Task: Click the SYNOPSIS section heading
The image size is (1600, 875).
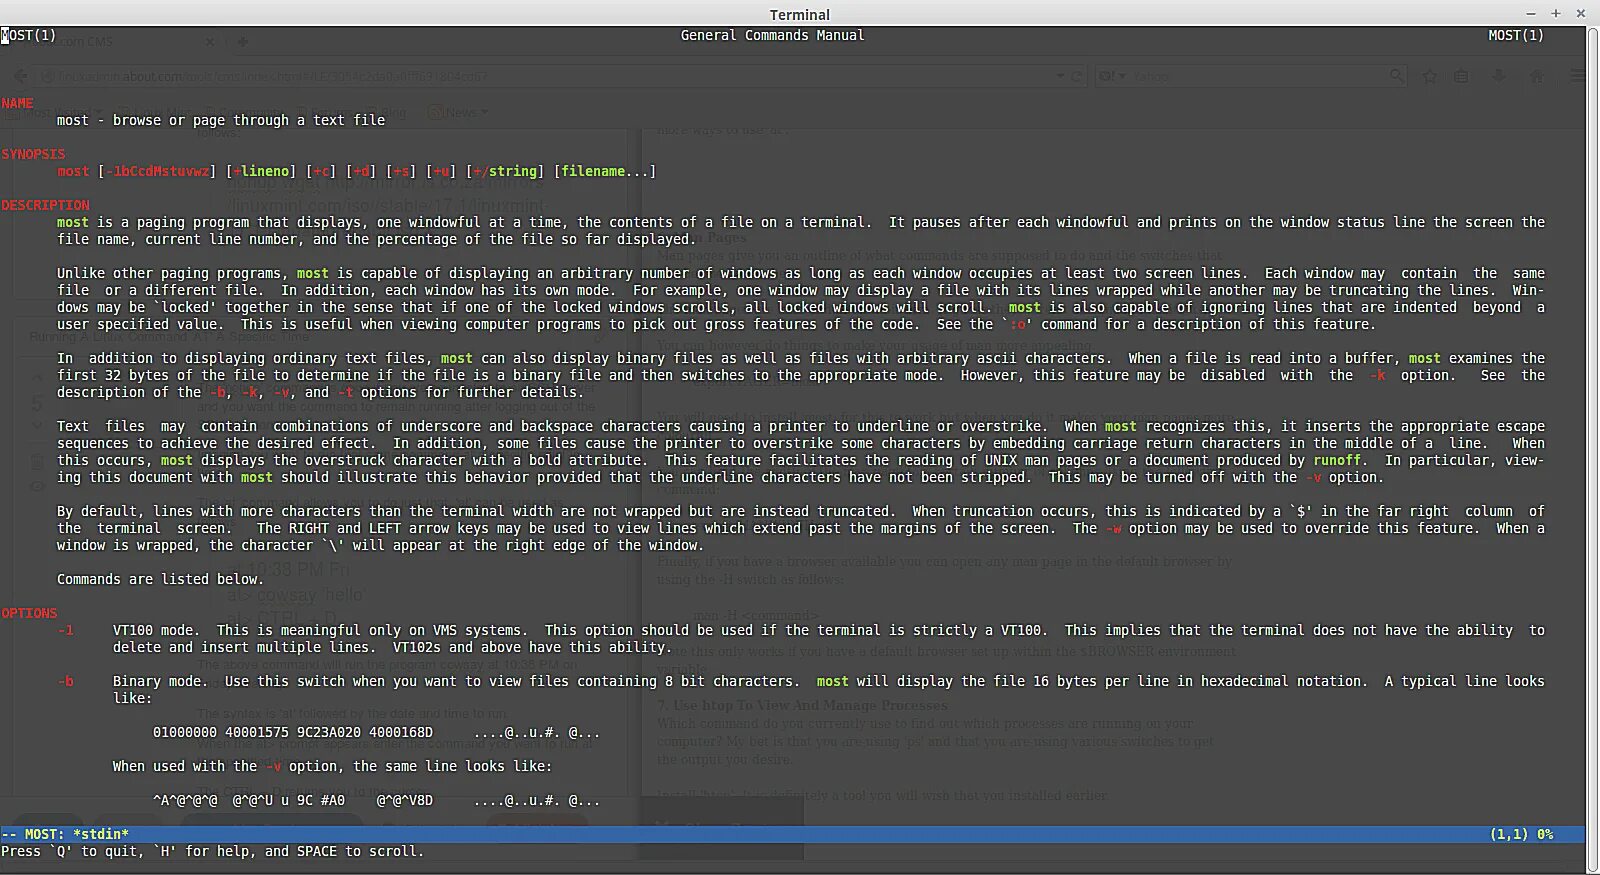Action: pyautogui.click(x=33, y=154)
